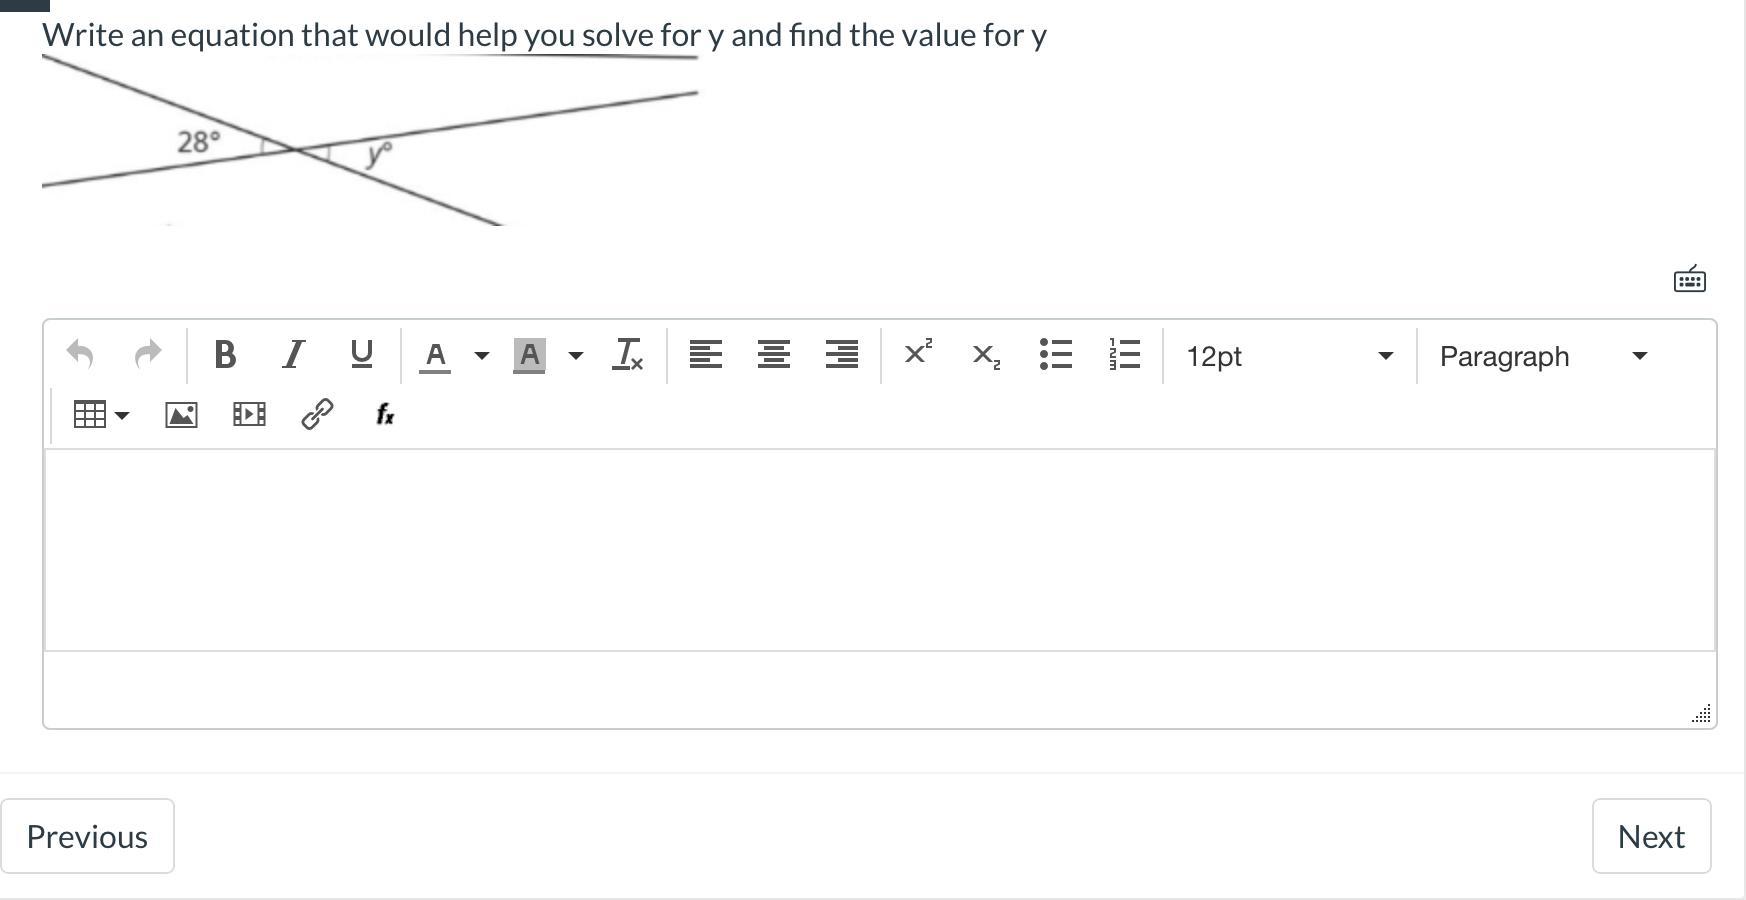Click the redo arrow icon
Image resolution: width=1746 pixels, height=900 pixels.
[148, 355]
